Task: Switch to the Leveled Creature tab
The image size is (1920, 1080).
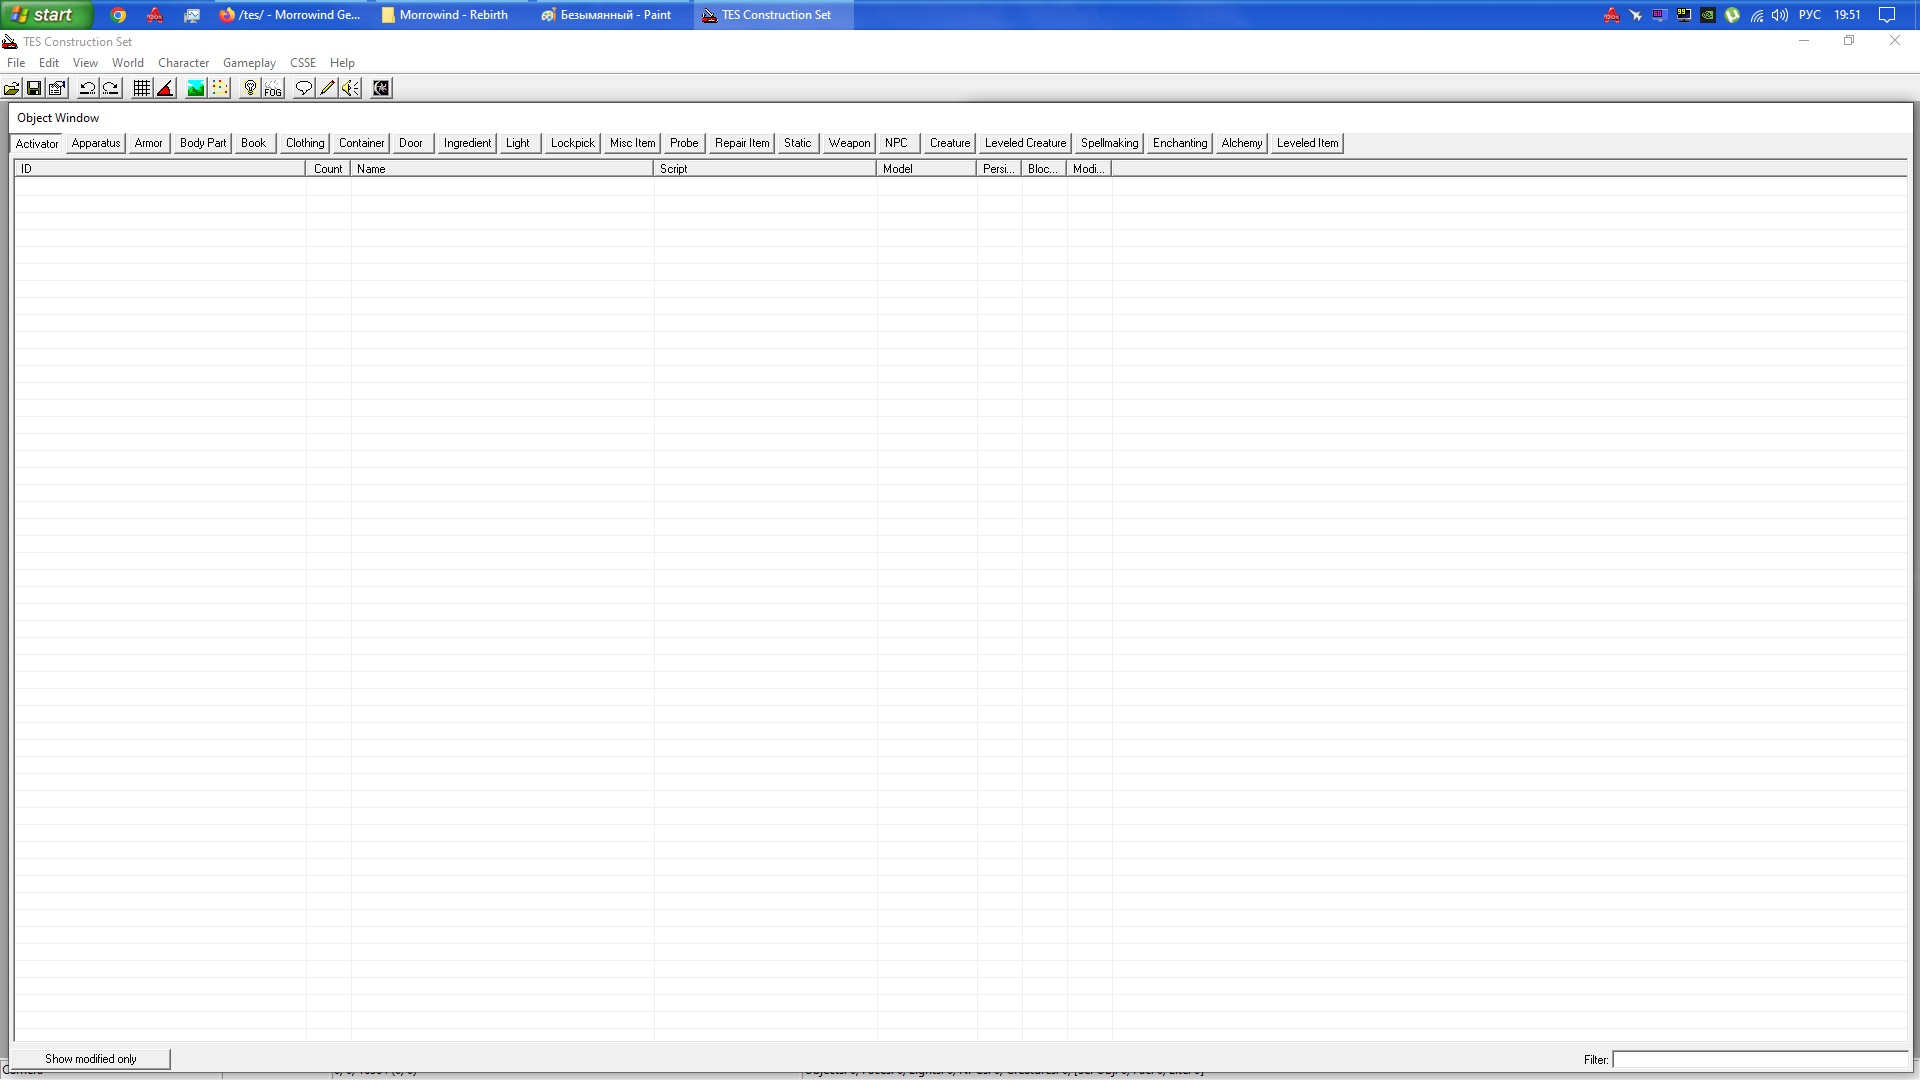Action: [1025, 143]
